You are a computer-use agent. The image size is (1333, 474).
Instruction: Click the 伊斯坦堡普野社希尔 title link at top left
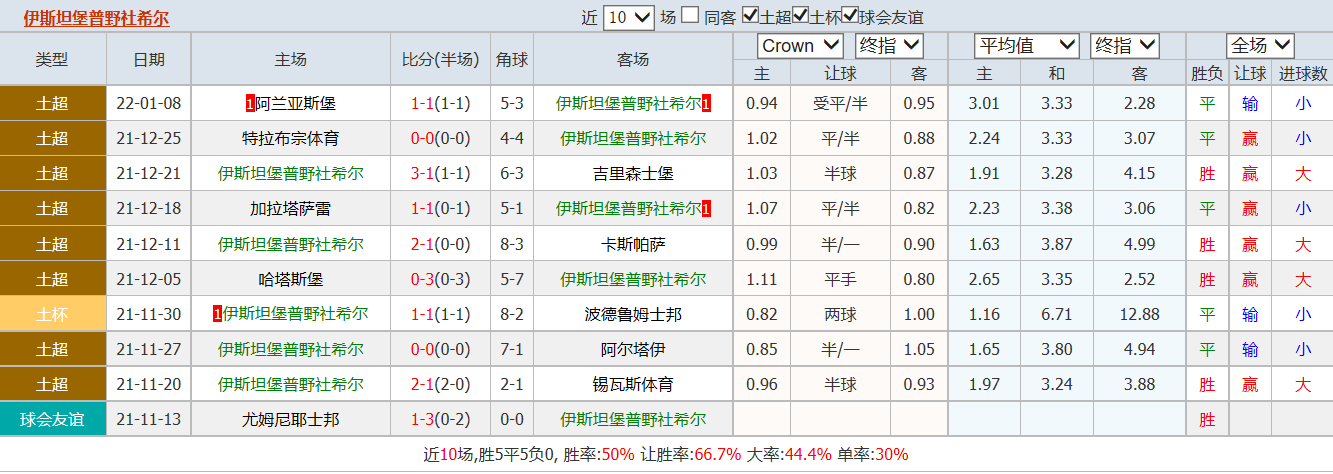(x=96, y=18)
